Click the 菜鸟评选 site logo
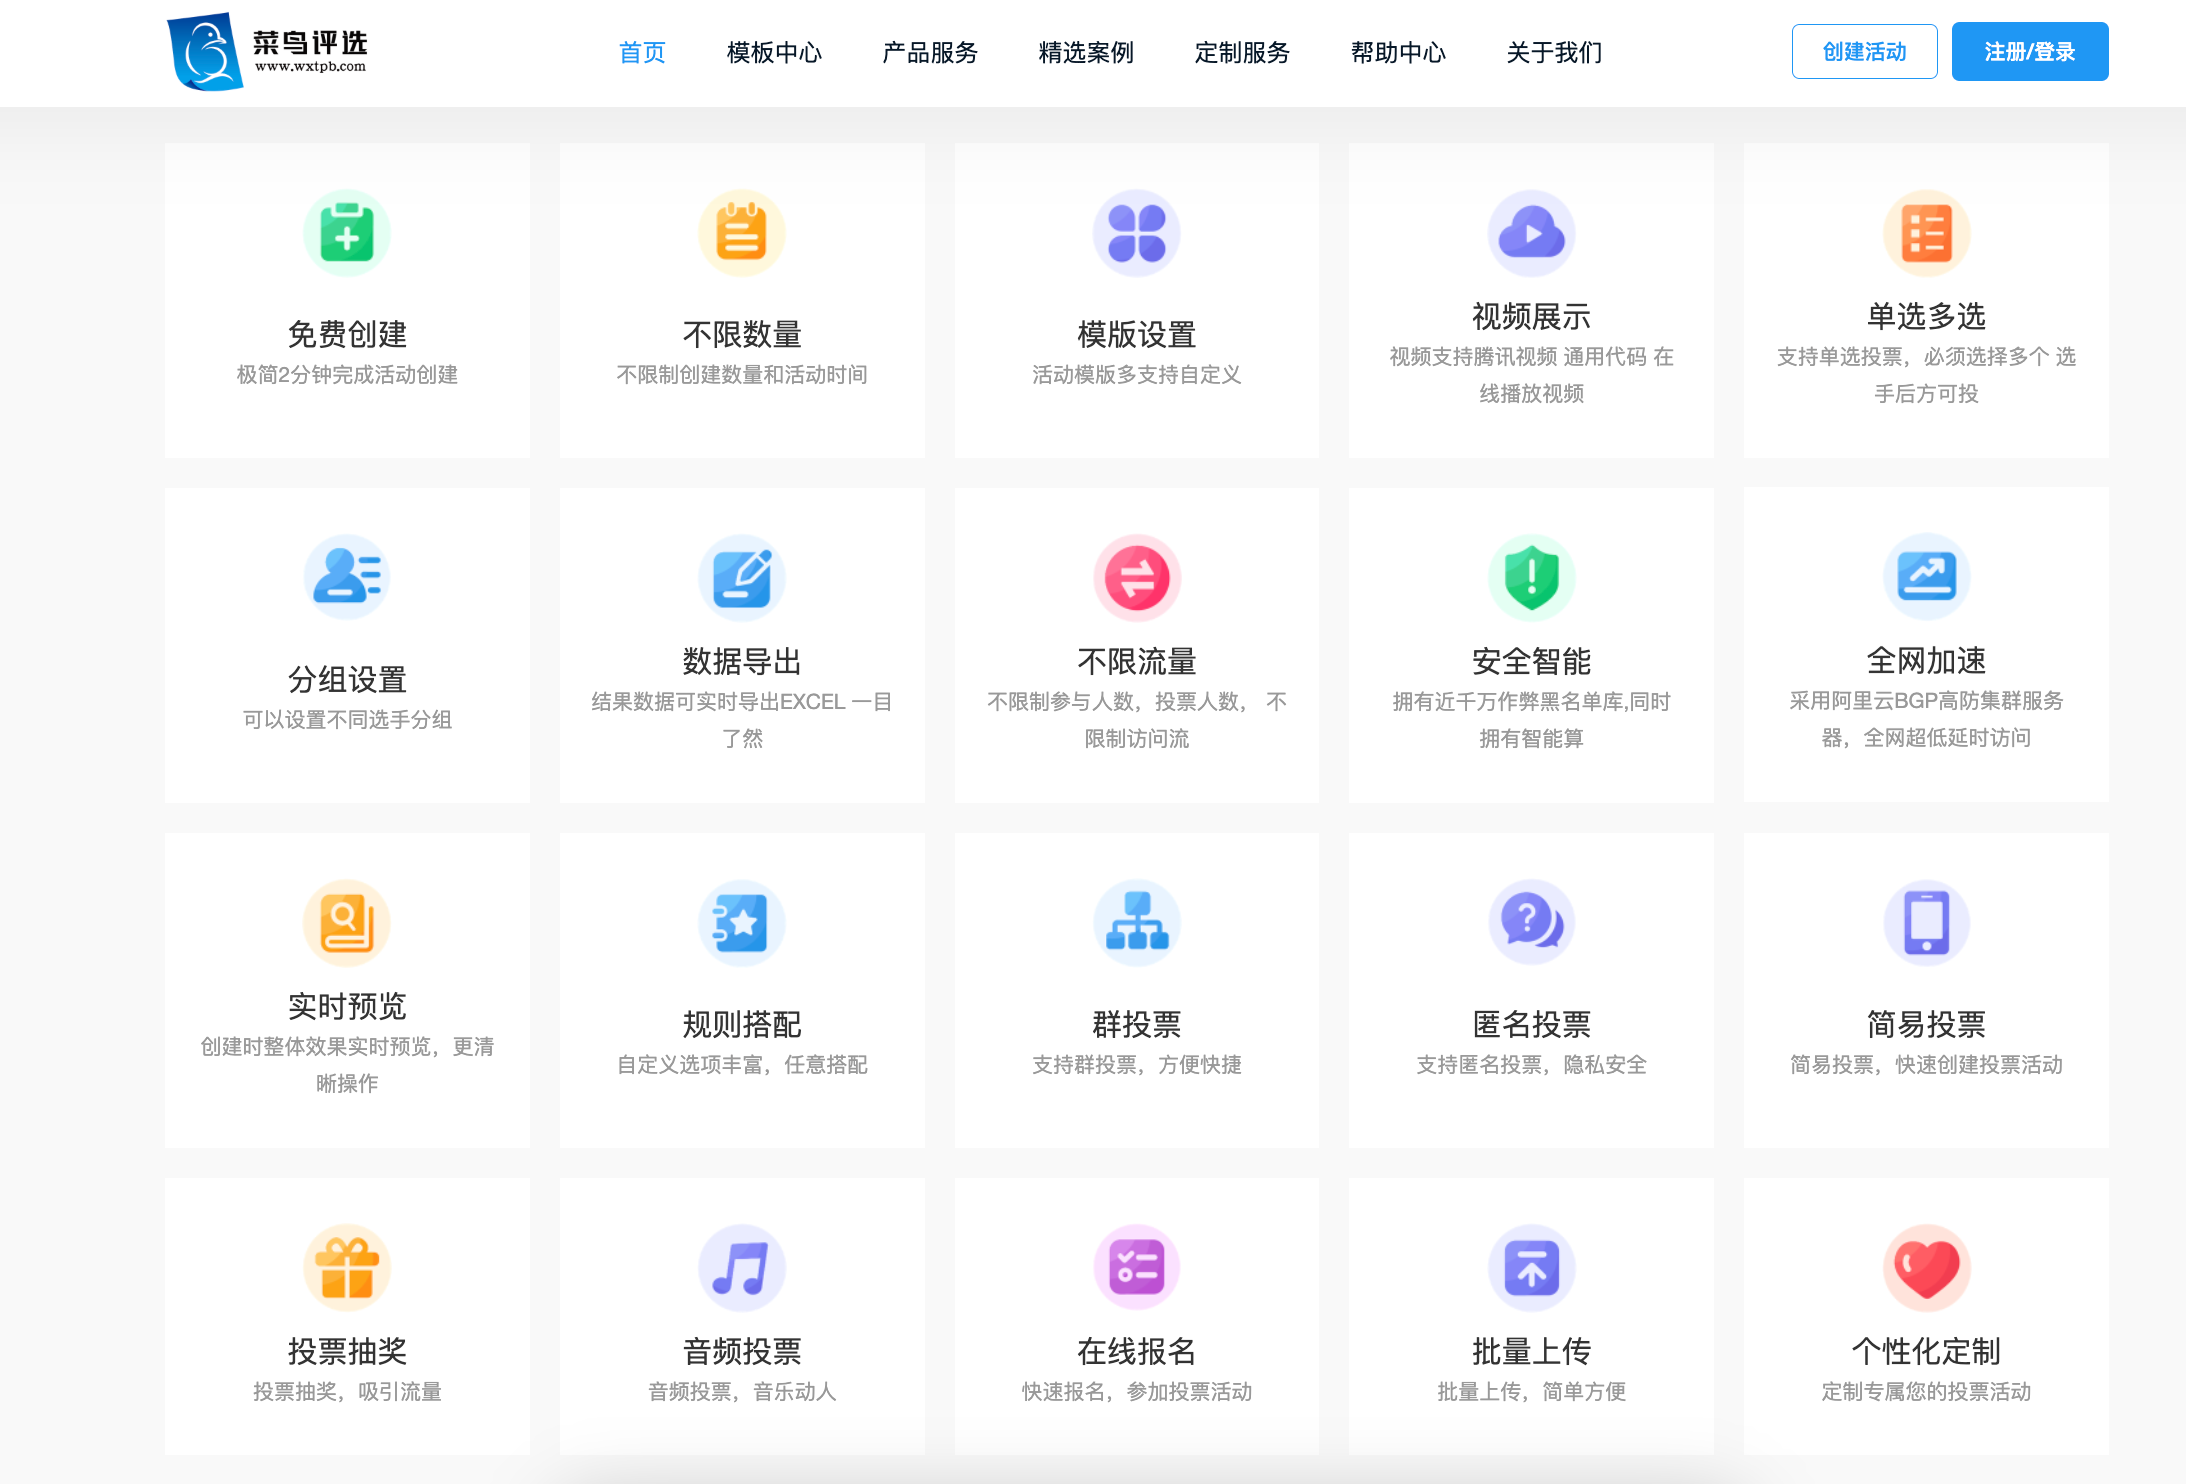Screen dimensions: 2186x1484 pos(268,52)
